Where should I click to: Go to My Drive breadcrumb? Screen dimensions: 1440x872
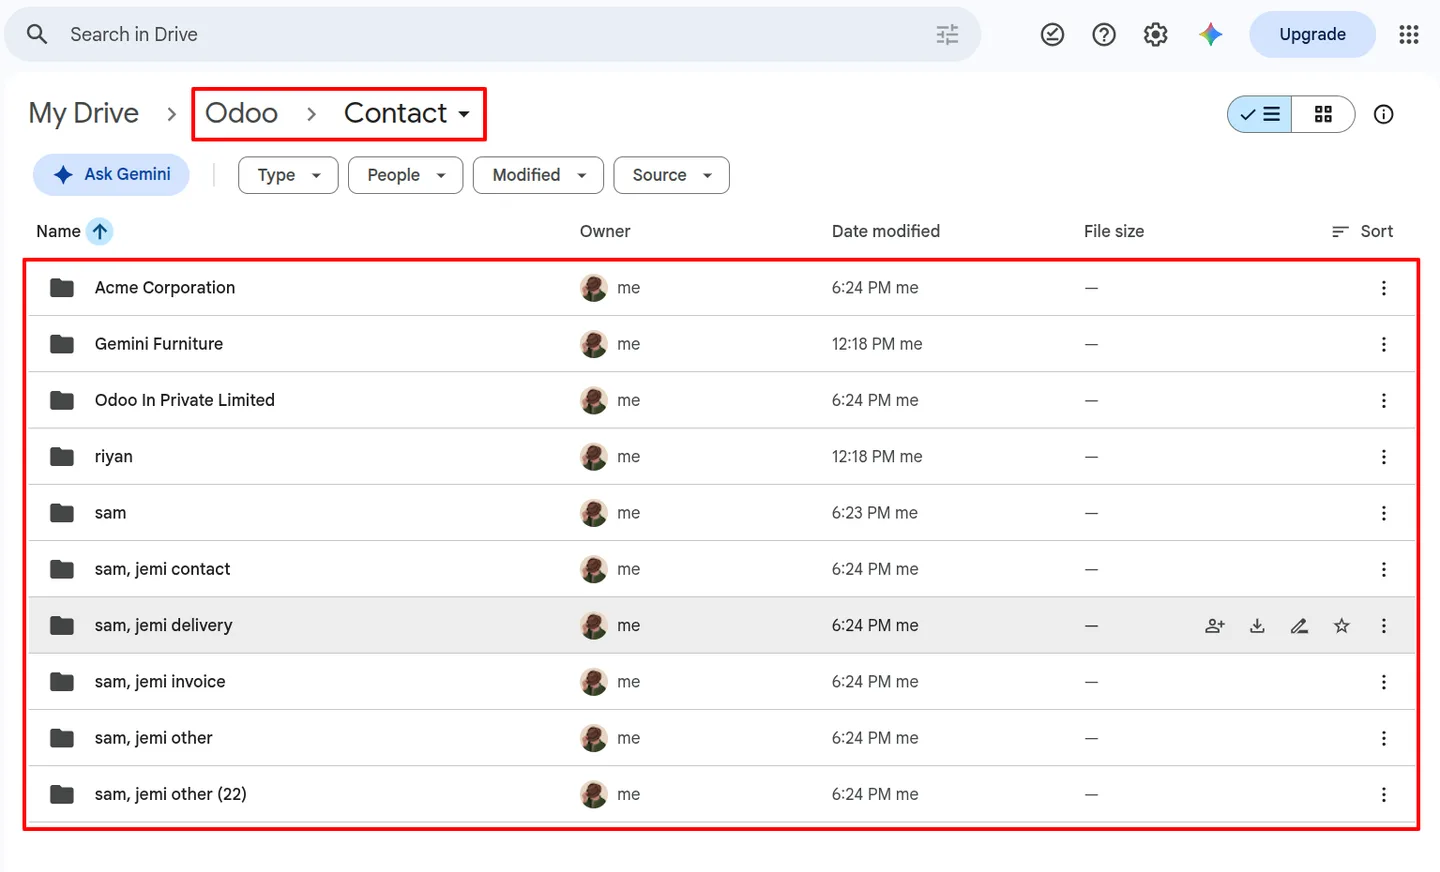pos(84,114)
